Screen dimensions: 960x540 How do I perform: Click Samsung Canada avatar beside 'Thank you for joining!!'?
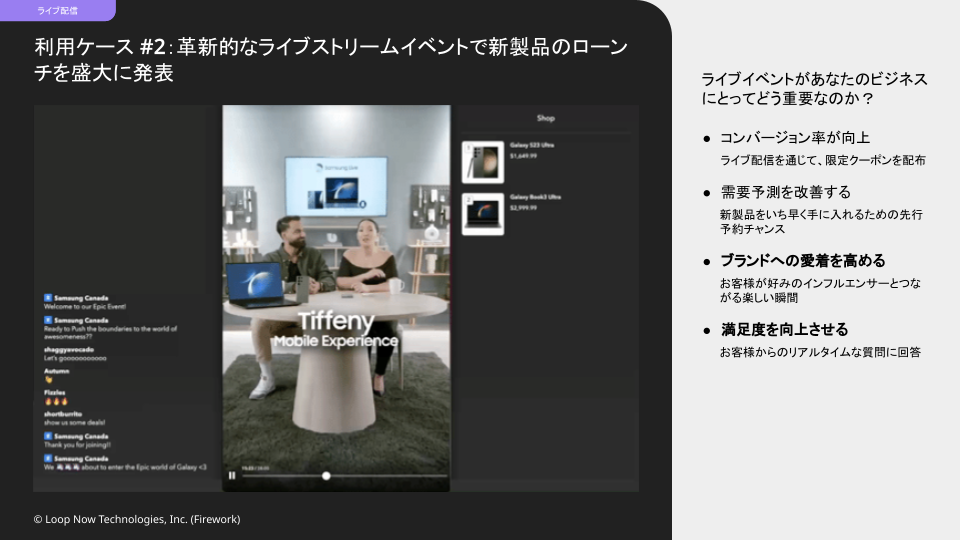pyautogui.click(x=48, y=436)
